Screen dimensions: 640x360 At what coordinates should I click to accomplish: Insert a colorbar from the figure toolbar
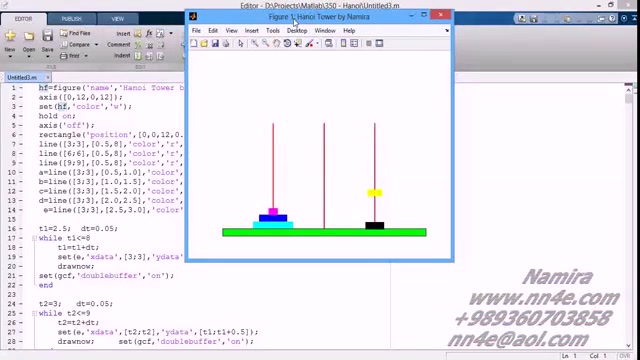point(343,43)
